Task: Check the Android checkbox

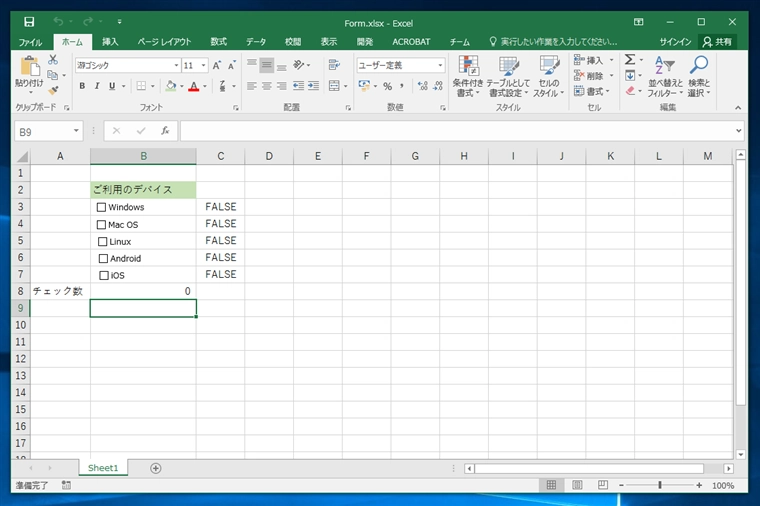Action: click(103, 258)
